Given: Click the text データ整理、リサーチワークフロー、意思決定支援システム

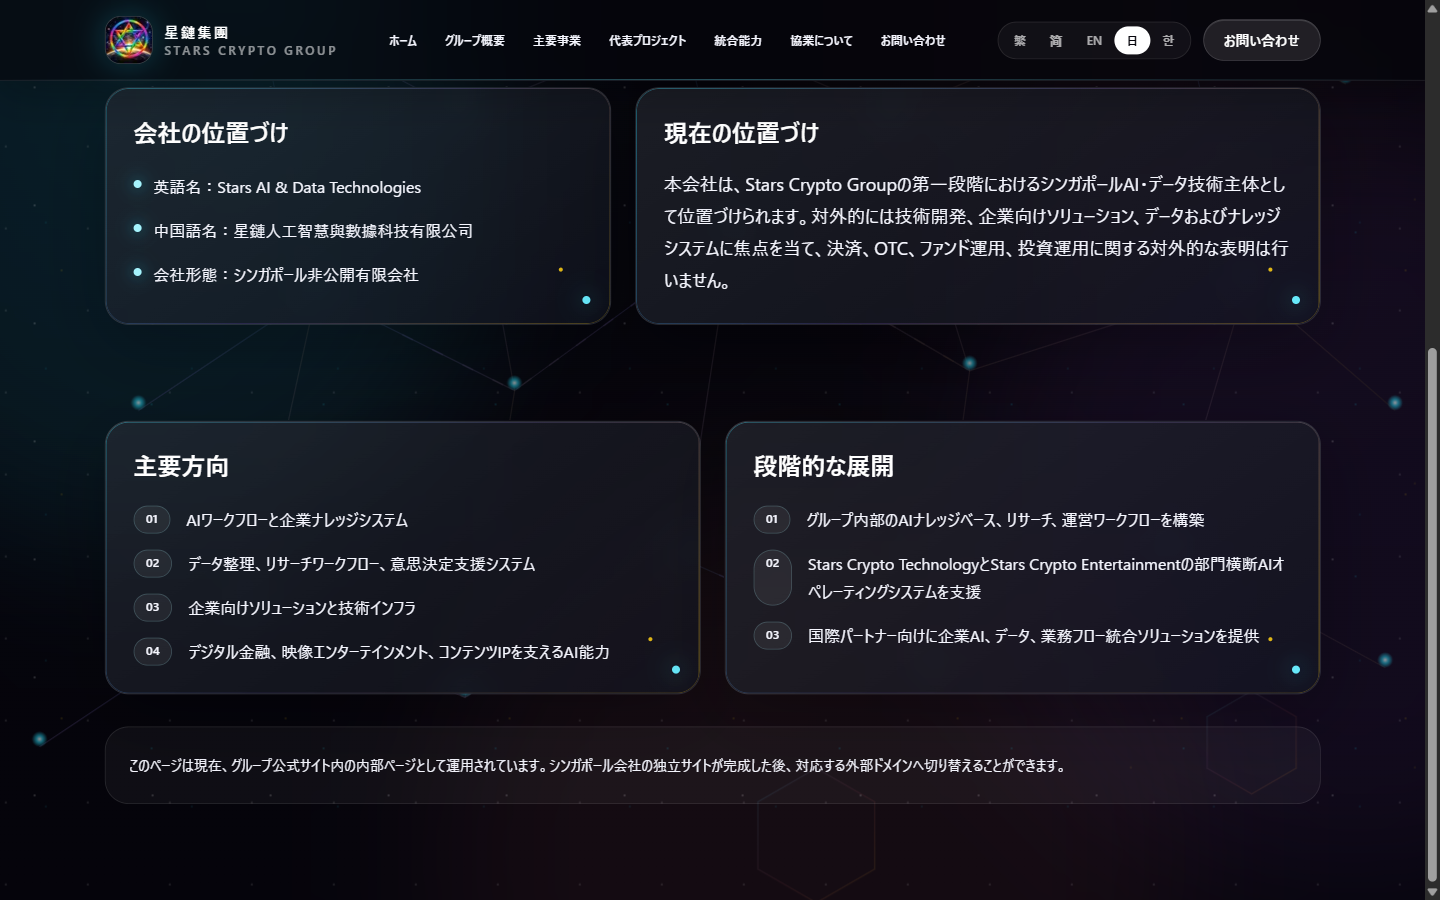Looking at the screenshot, I should [x=362, y=564].
